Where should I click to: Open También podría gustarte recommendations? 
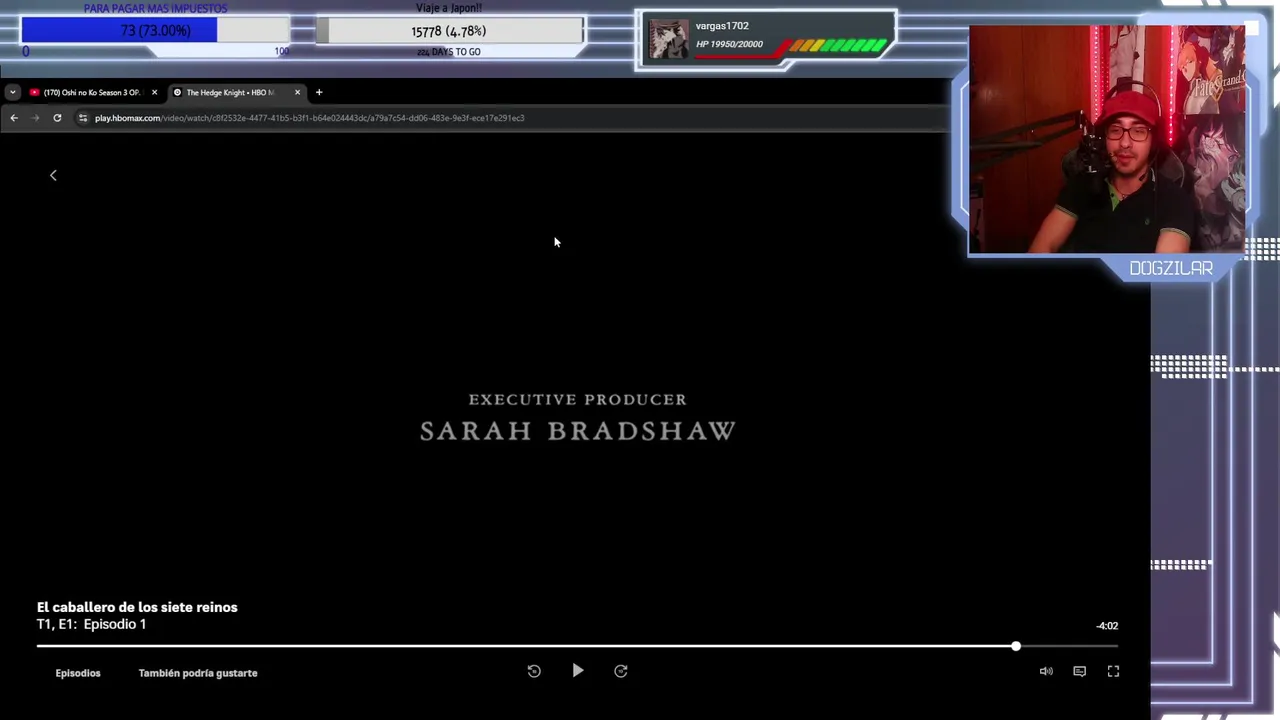click(198, 673)
